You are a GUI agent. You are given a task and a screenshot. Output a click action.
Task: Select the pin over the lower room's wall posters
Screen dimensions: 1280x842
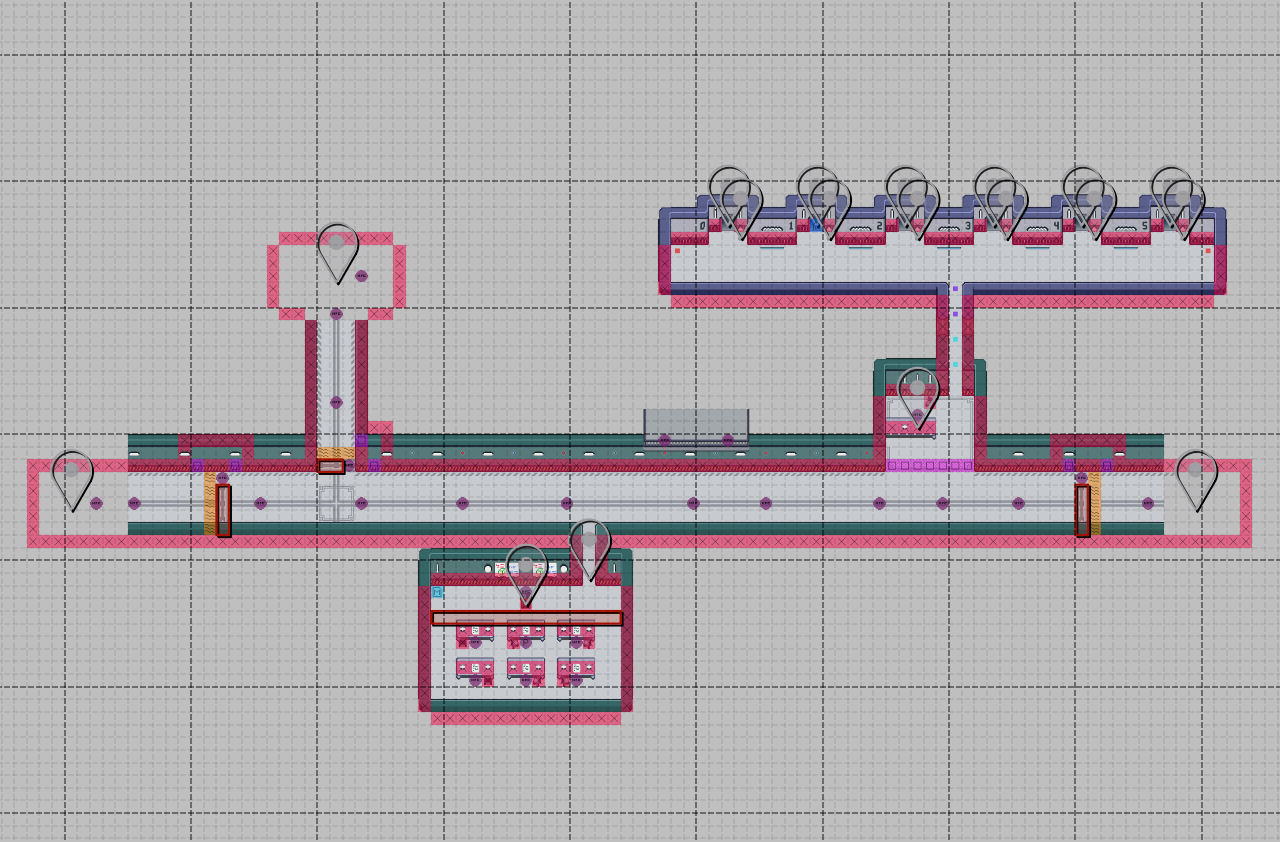click(x=526, y=575)
